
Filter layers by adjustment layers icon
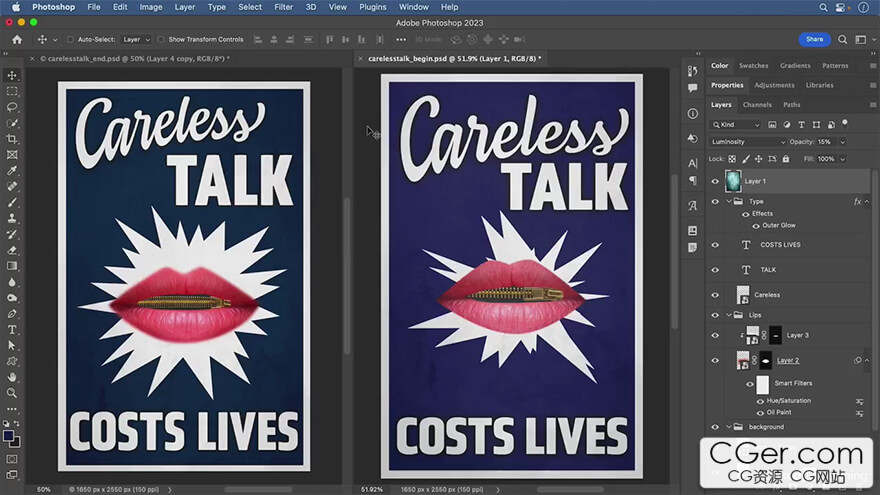pyautogui.click(x=787, y=125)
